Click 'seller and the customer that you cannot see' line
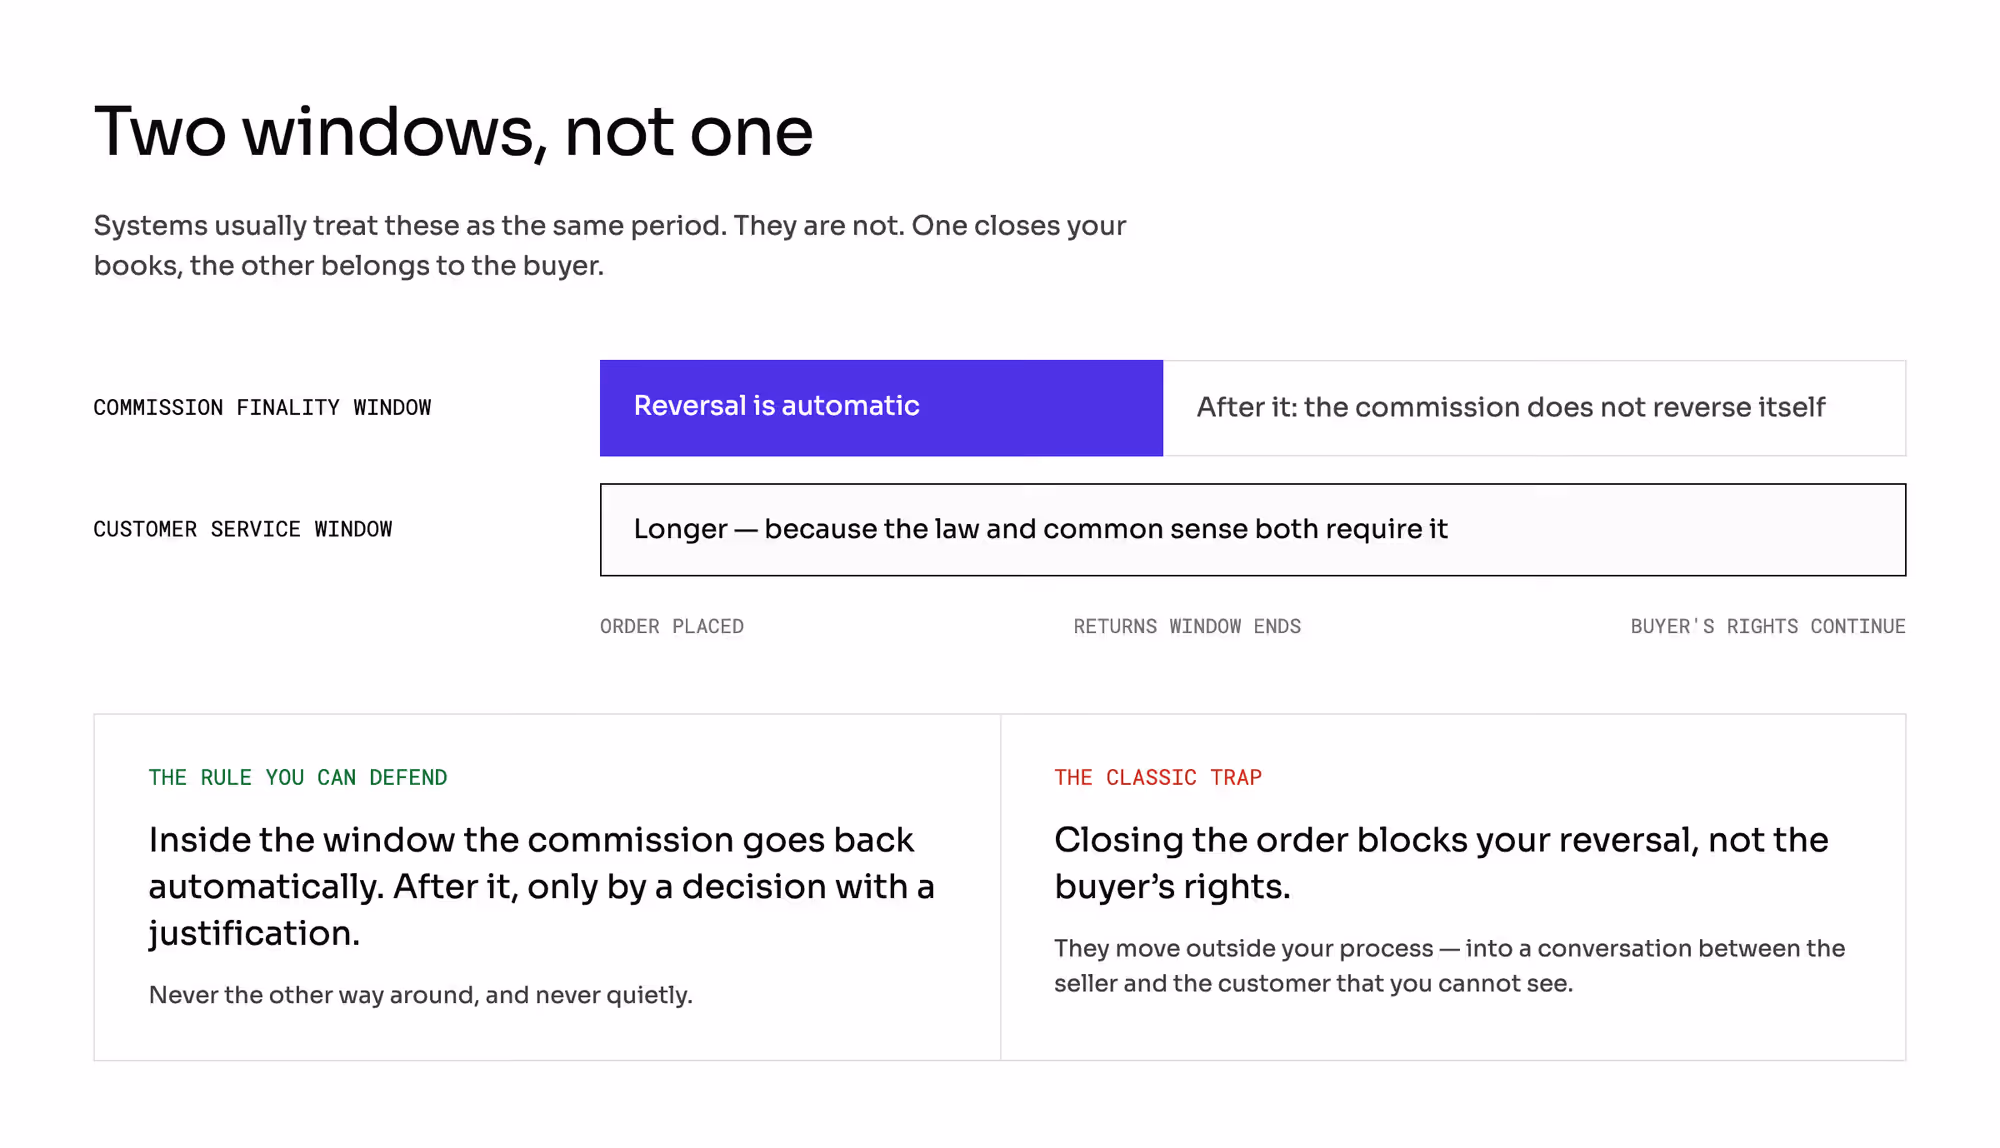This screenshot has width=2000, height=1148. tap(1314, 984)
